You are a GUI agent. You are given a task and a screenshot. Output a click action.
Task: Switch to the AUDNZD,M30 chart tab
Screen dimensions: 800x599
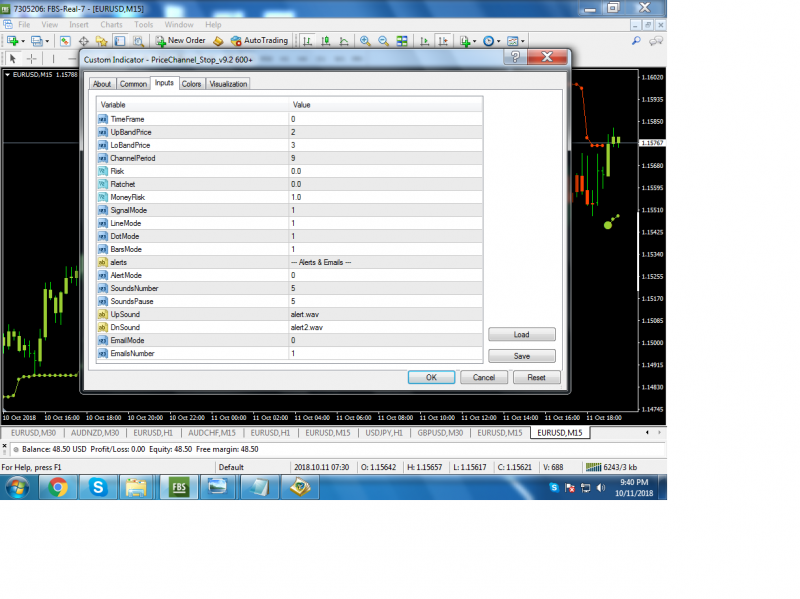95,433
